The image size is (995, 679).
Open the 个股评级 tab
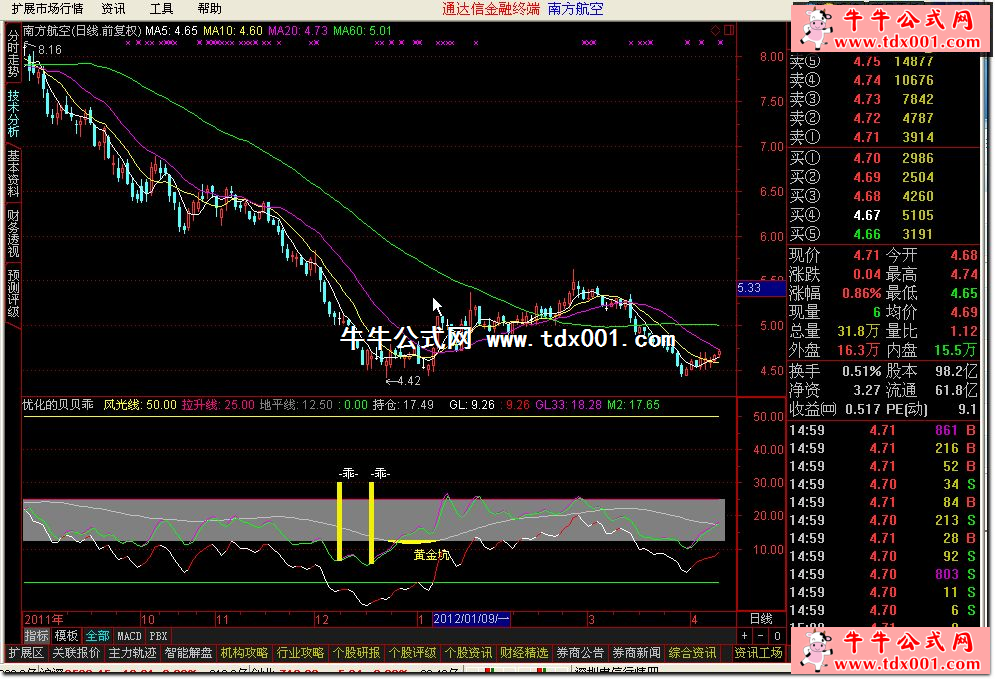pyautogui.click(x=412, y=652)
